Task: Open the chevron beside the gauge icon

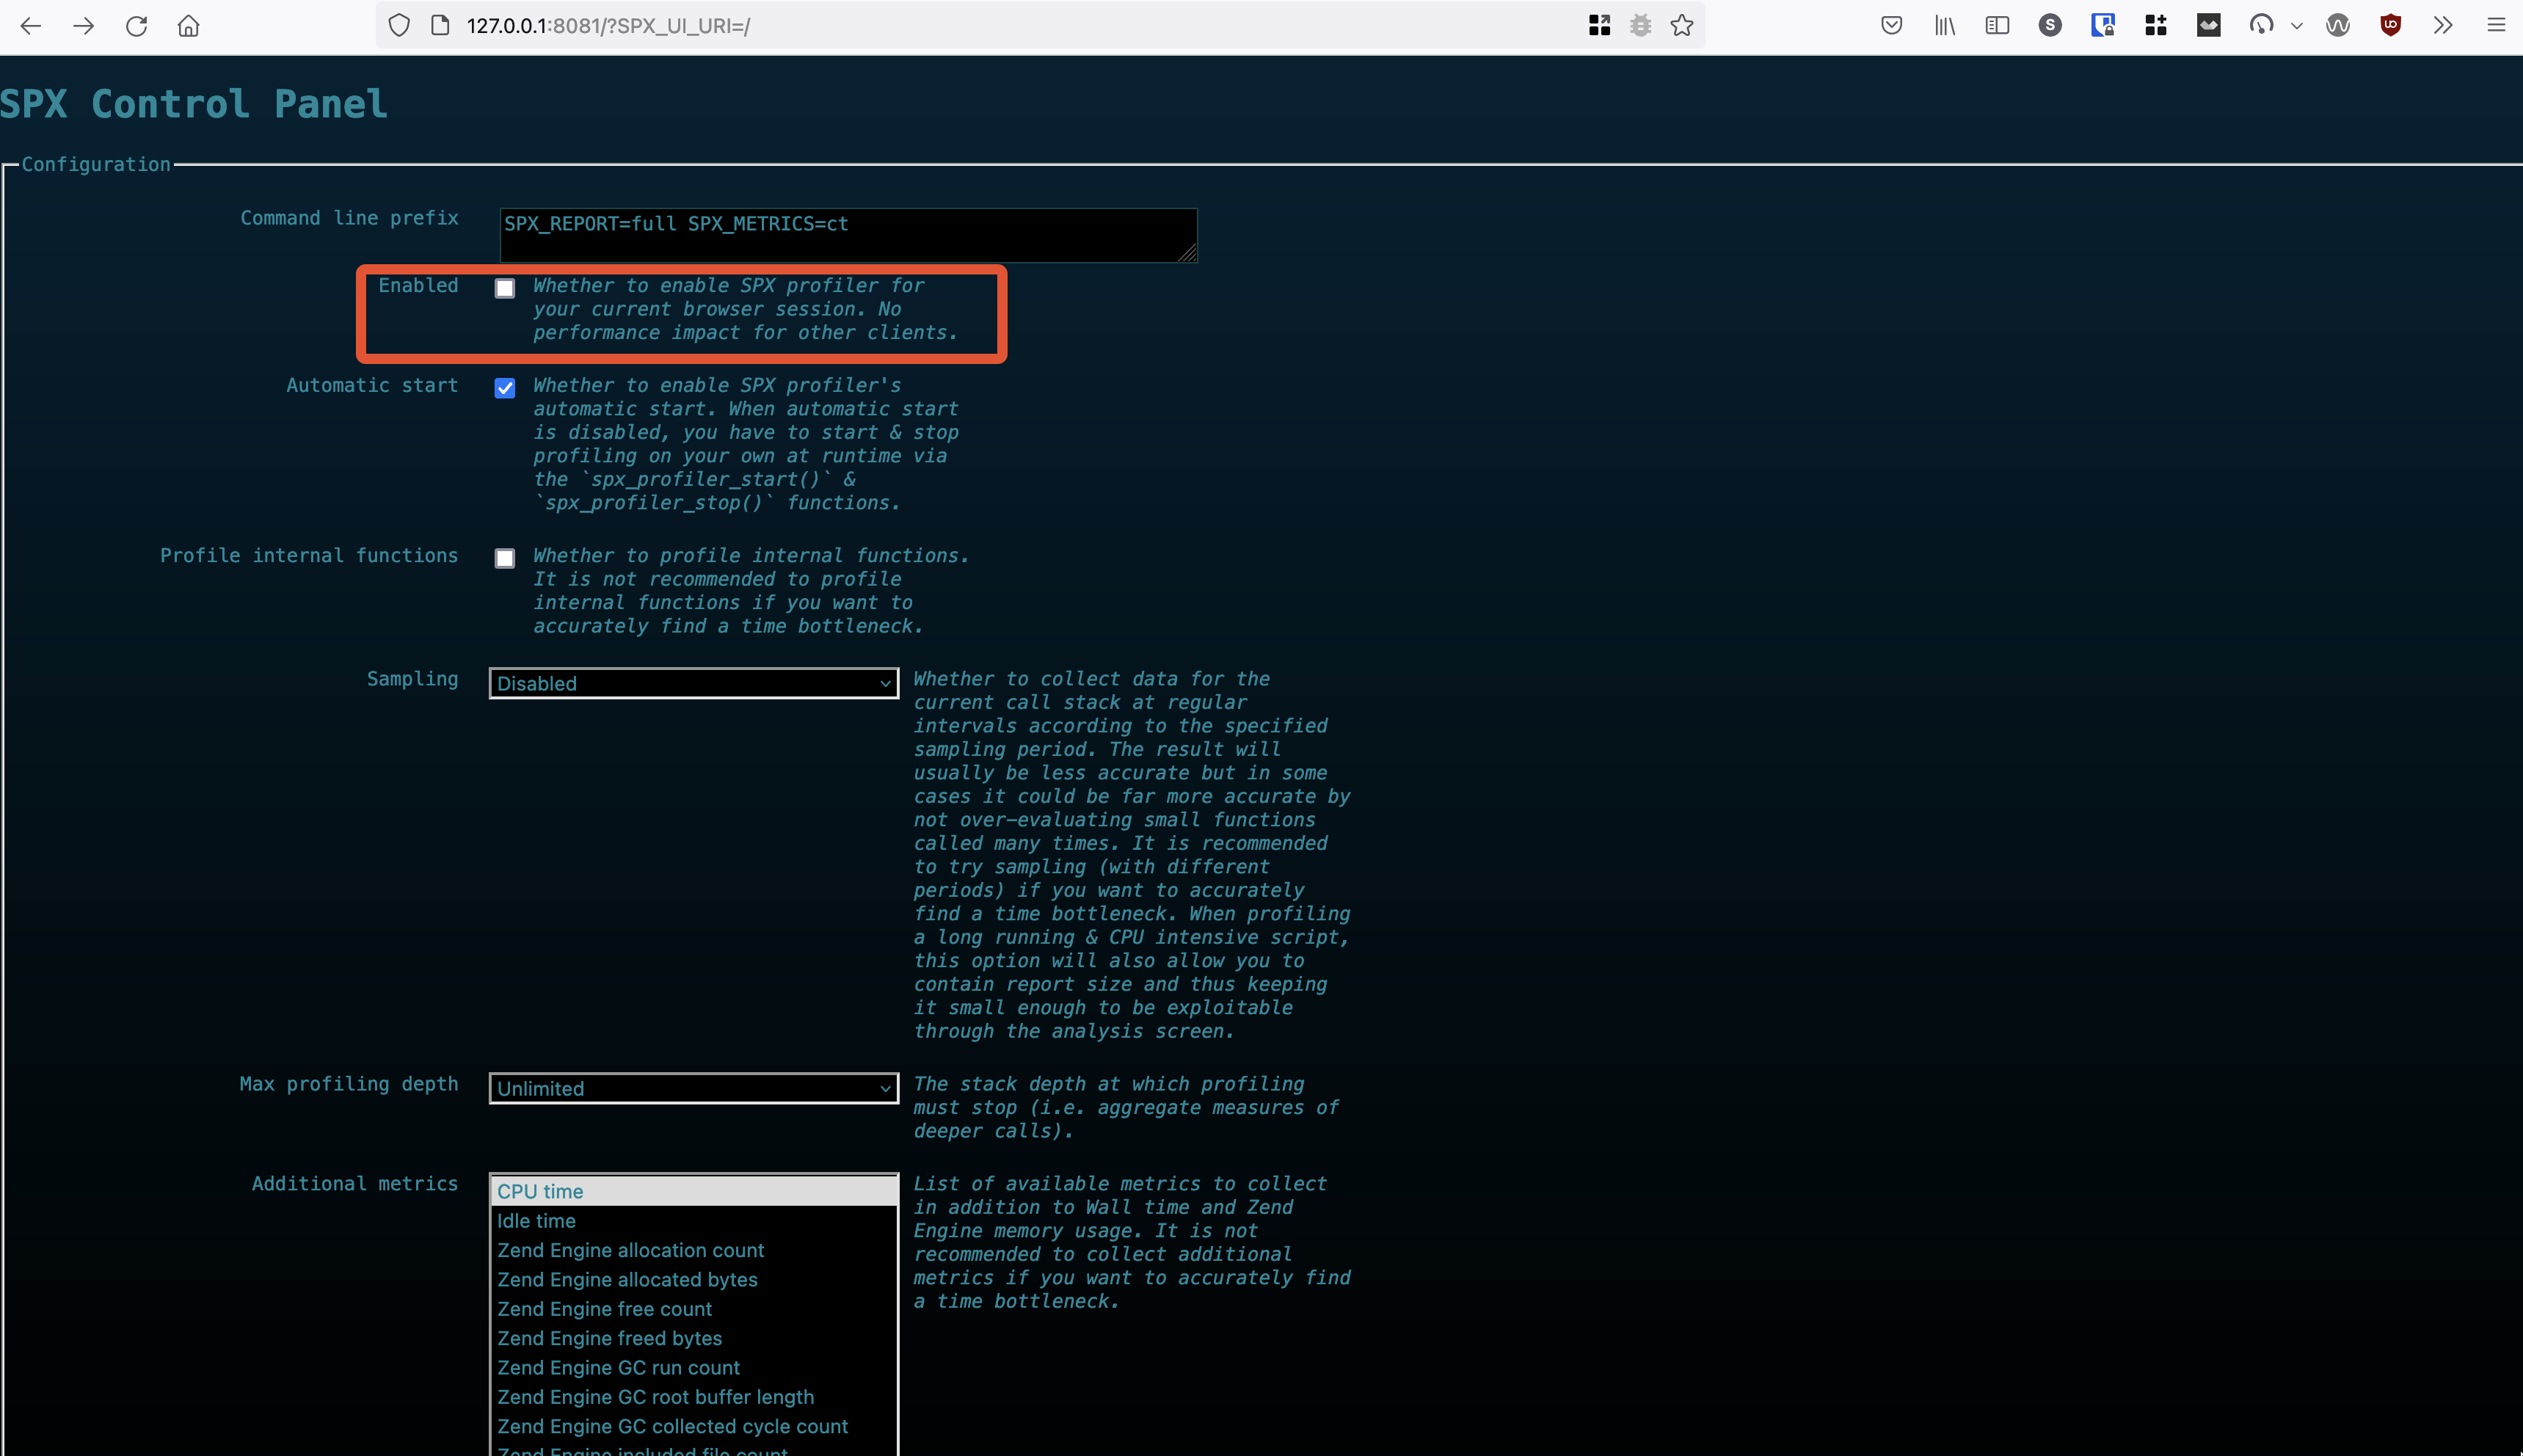Action: coord(2297,27)
